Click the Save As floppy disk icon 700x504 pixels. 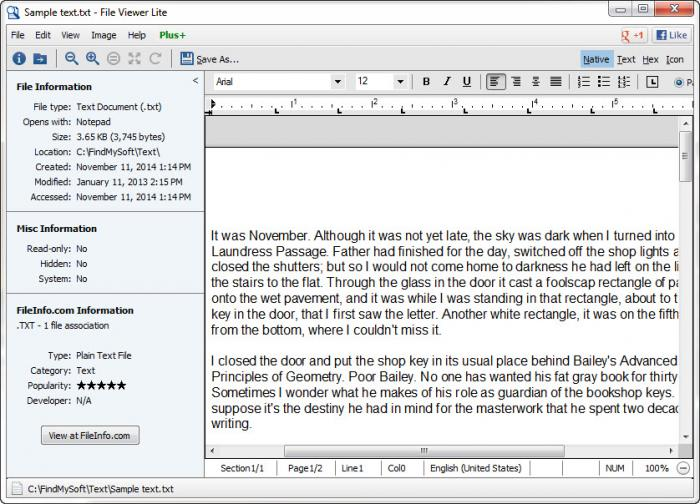pos(186,59)
